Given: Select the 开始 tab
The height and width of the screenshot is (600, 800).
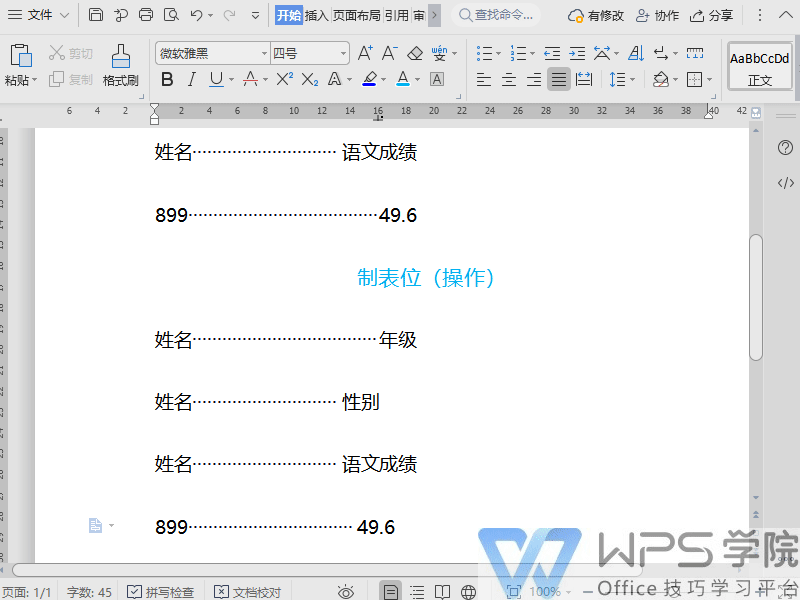Looking at the screenshot, I should point(289,15).
